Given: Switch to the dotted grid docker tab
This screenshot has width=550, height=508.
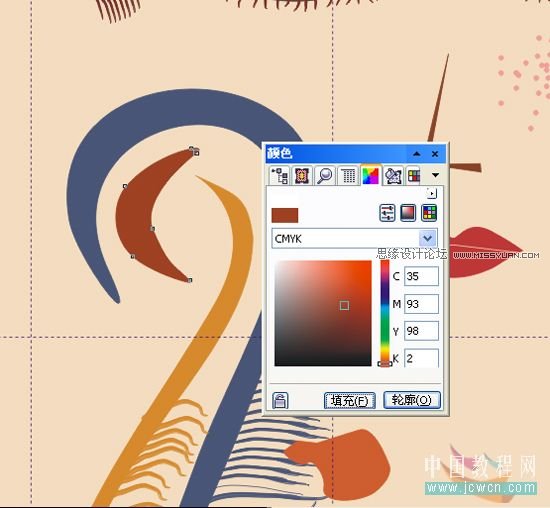Looking at the screenshot, I should 348,175.
